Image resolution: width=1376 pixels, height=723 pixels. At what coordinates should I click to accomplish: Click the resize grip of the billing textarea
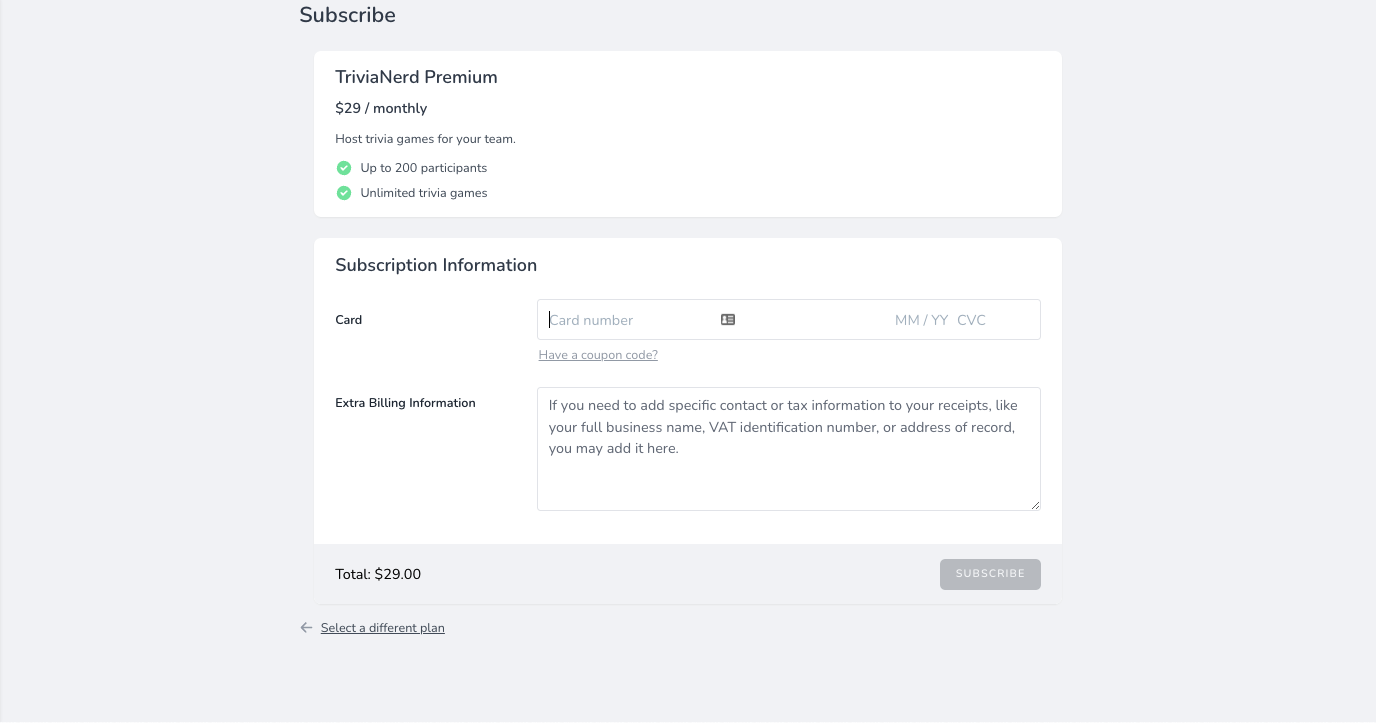tap(1035, 505)
